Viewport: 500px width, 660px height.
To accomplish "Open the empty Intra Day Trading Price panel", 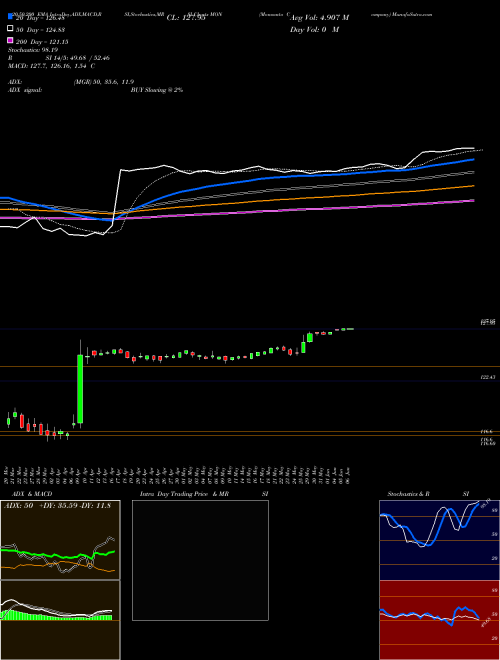I will [x=200, y=560].
